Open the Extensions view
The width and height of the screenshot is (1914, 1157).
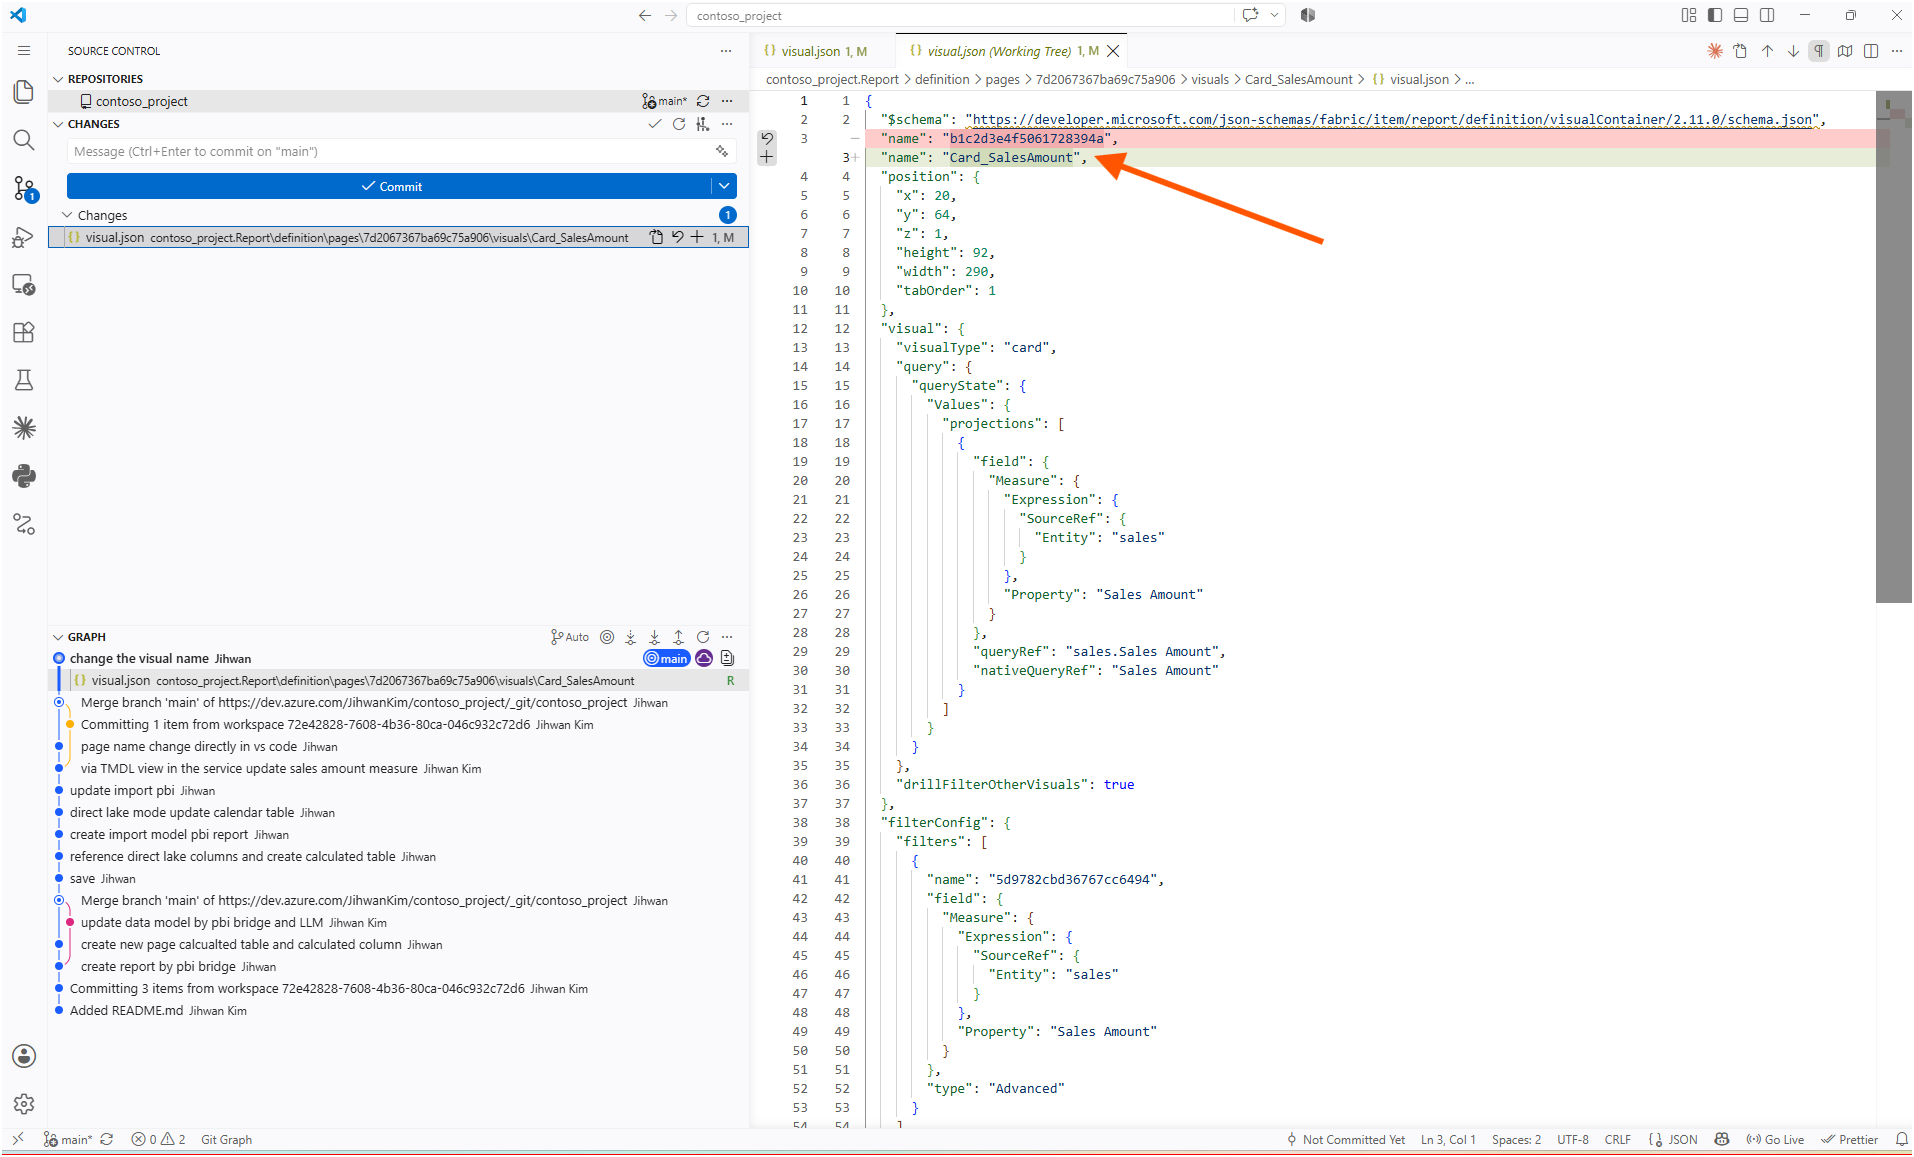point(24,332)
